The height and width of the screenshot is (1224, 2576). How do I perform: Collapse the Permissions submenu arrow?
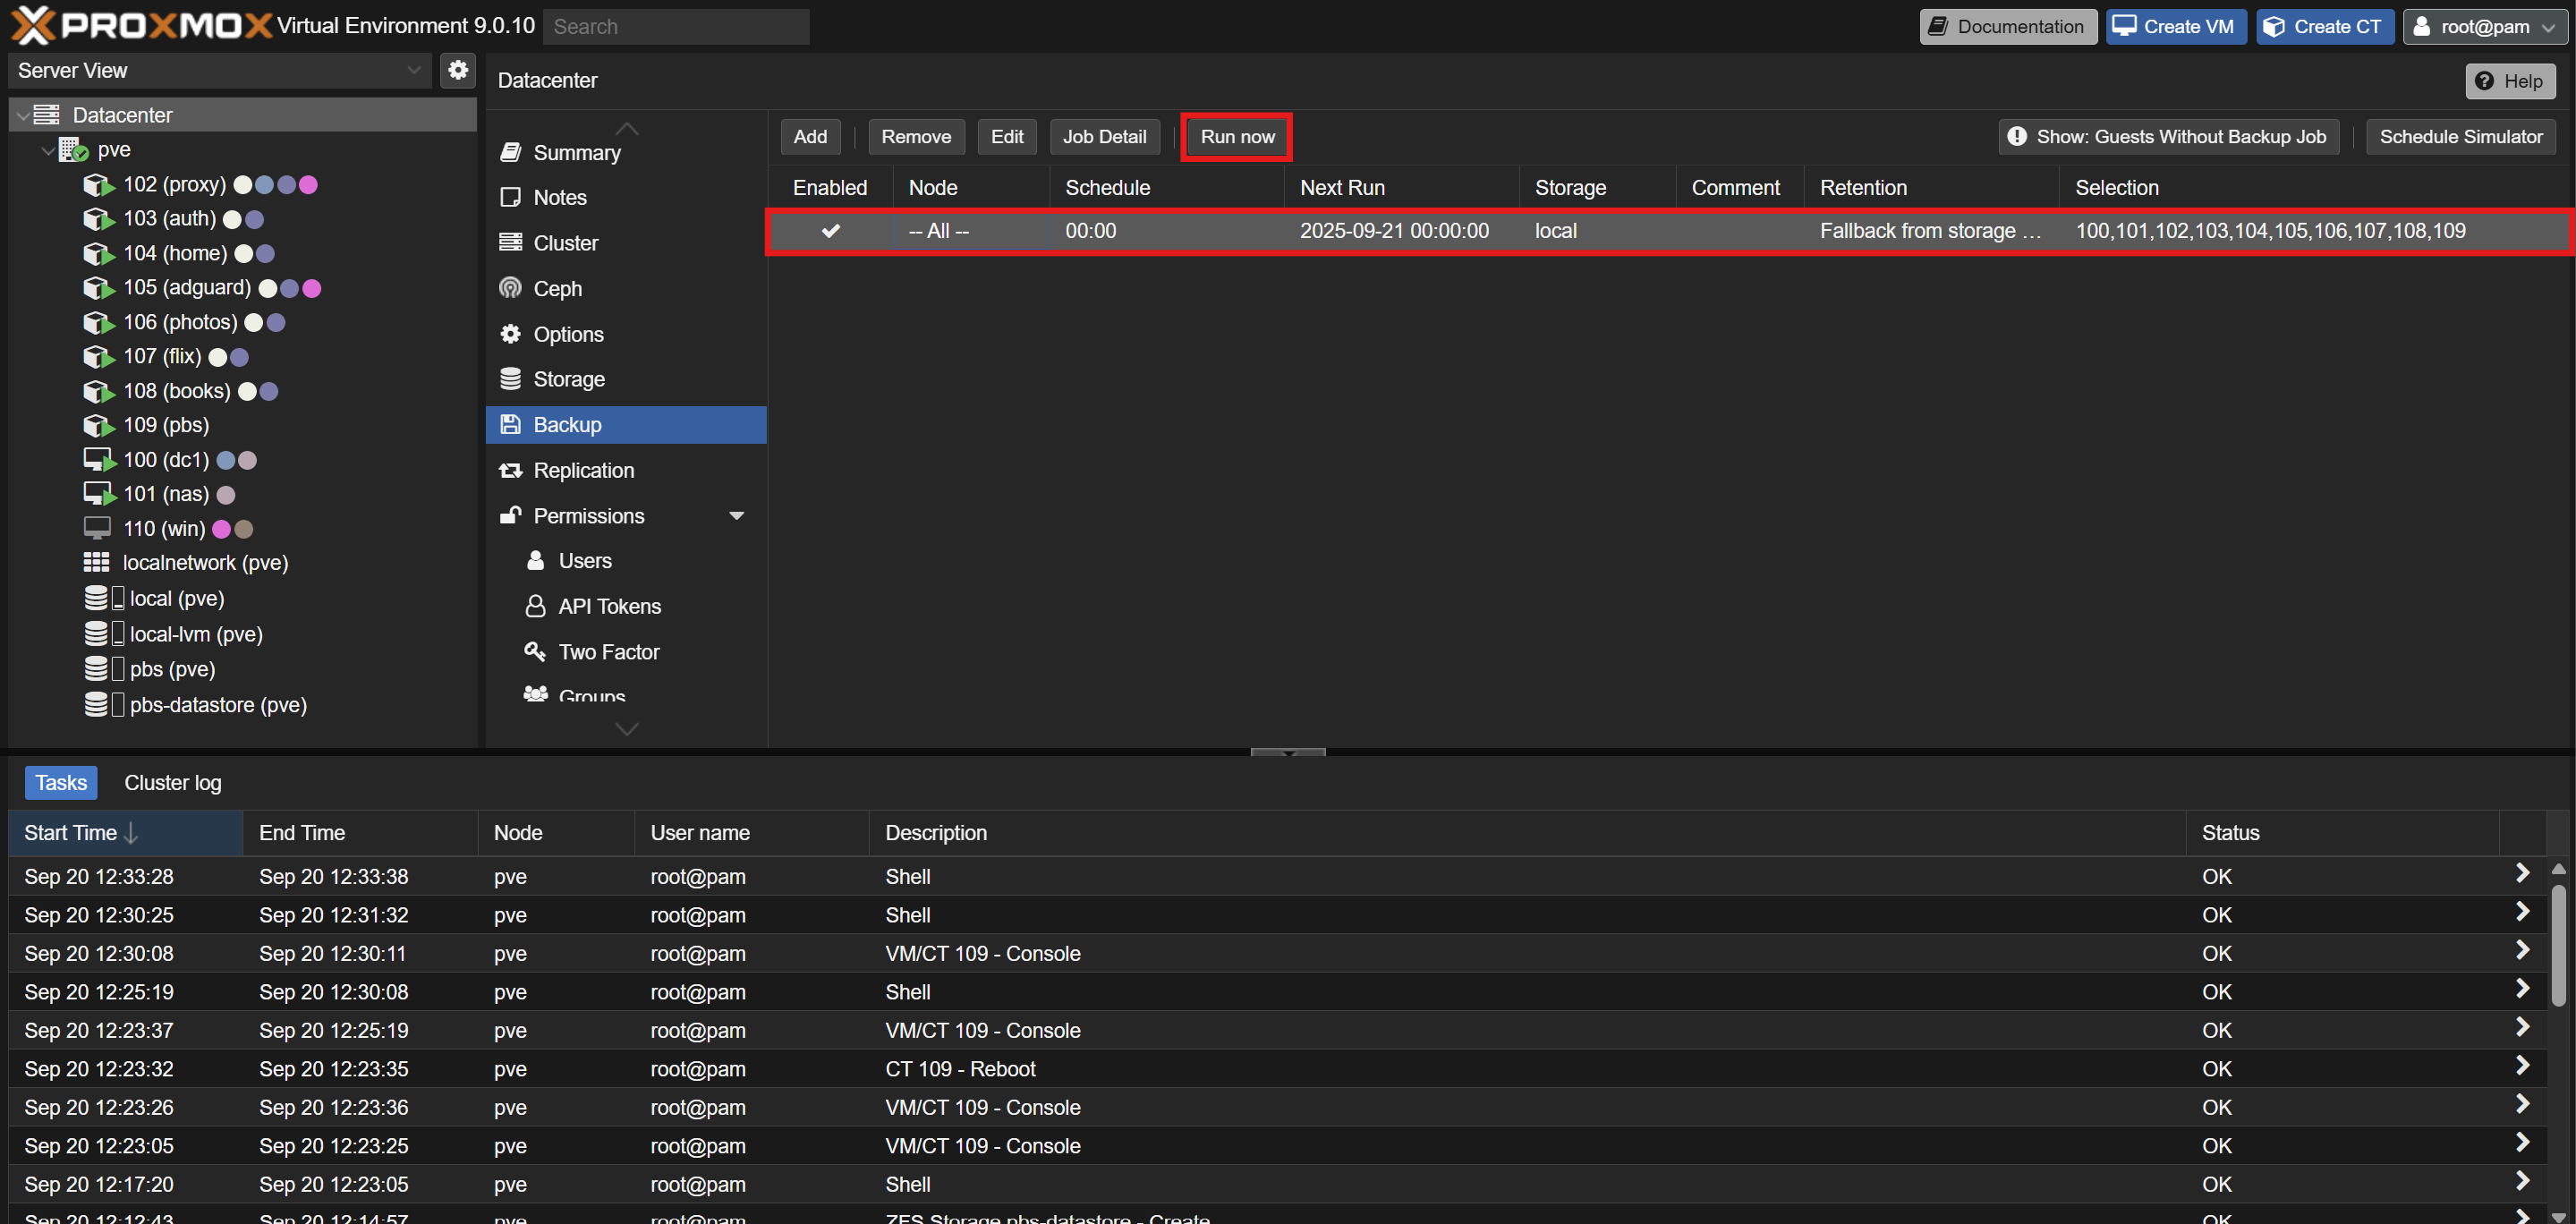[x=737, y=516]
